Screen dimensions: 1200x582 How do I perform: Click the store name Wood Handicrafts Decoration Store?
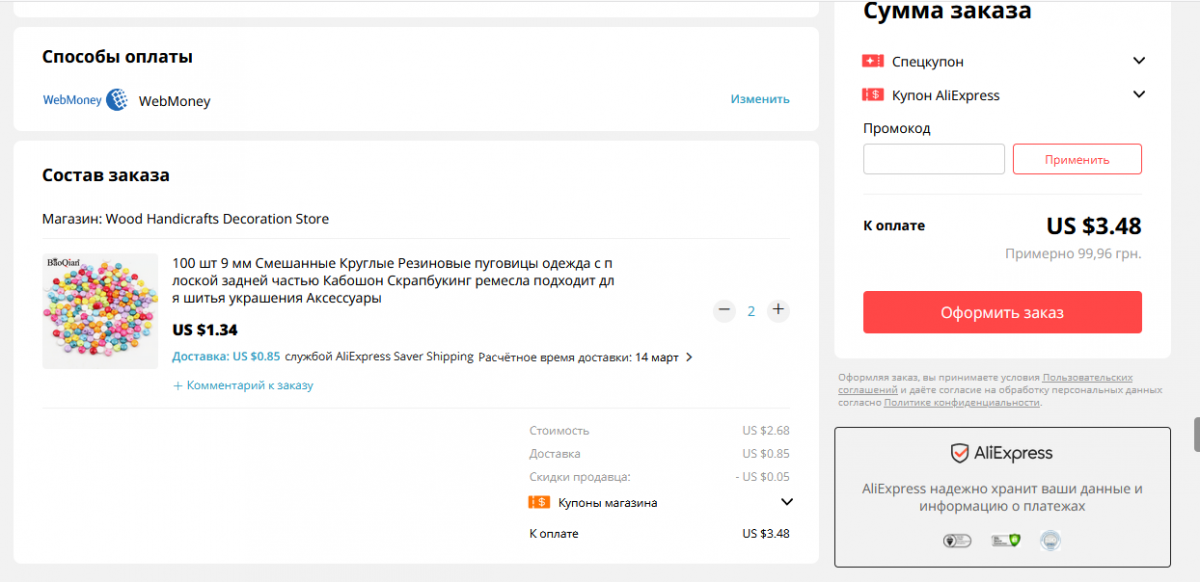[x=217, y=219]
